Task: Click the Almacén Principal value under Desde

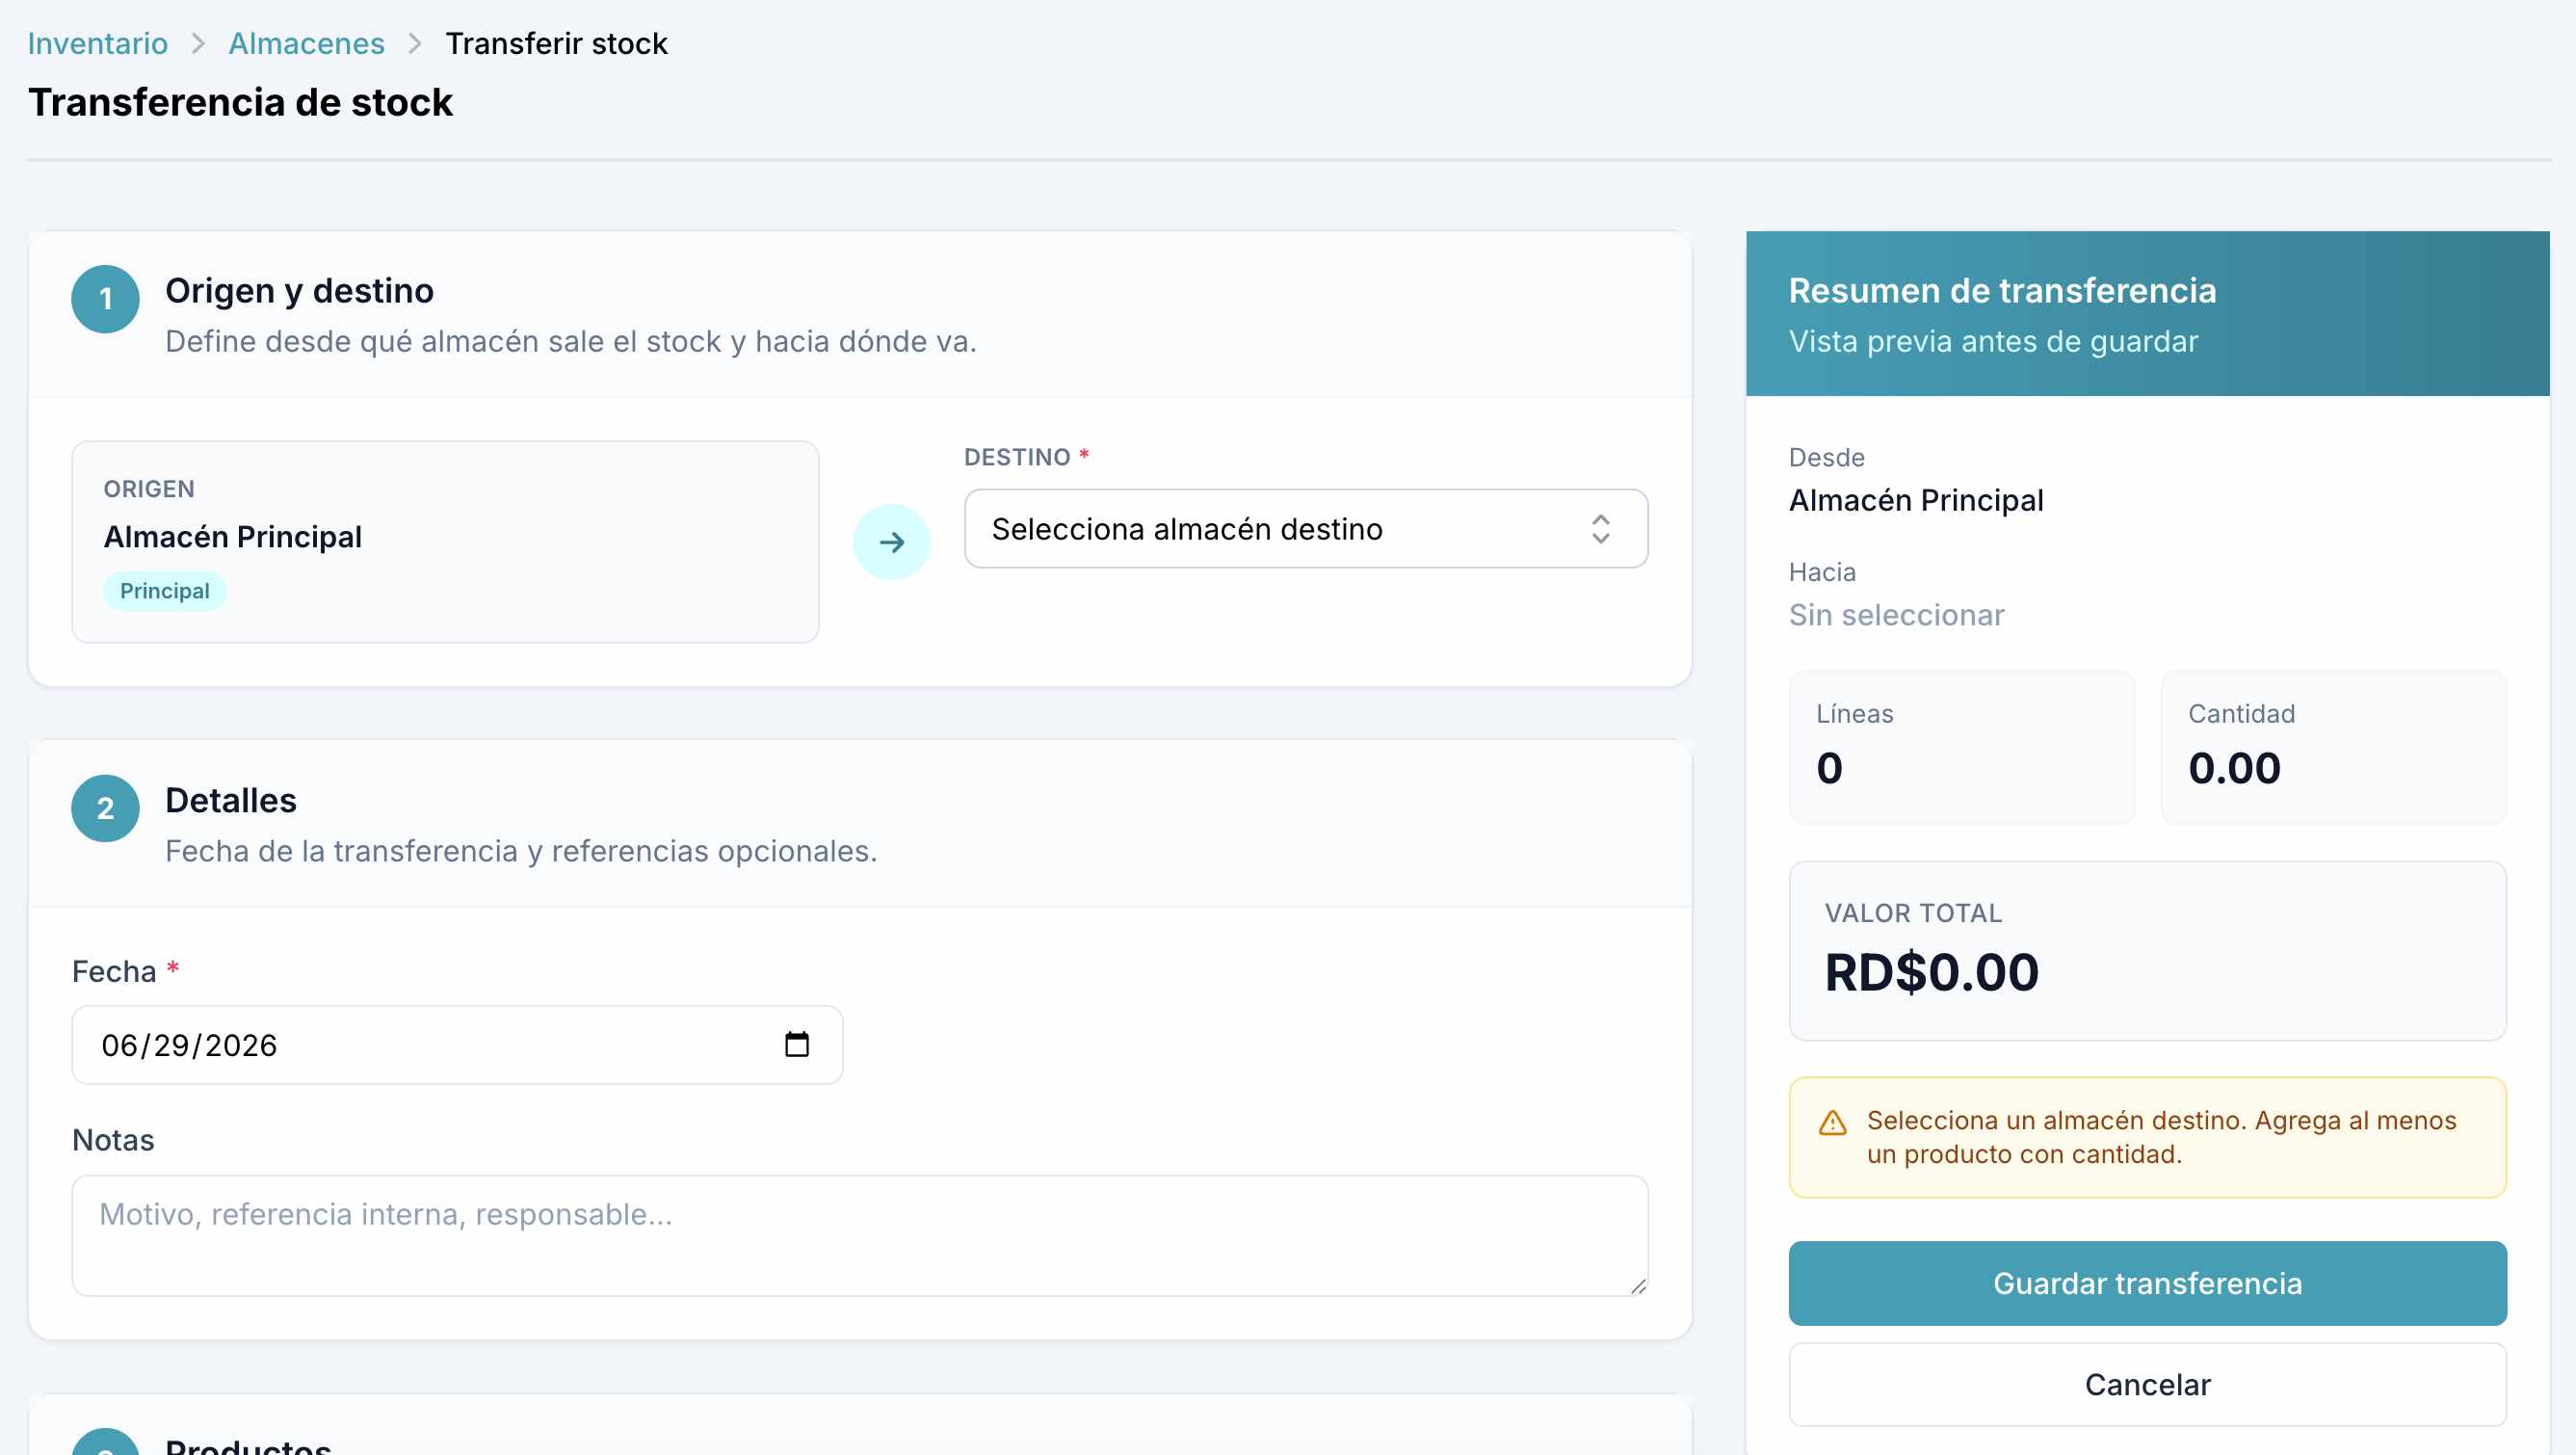Action: (1915, 500)
